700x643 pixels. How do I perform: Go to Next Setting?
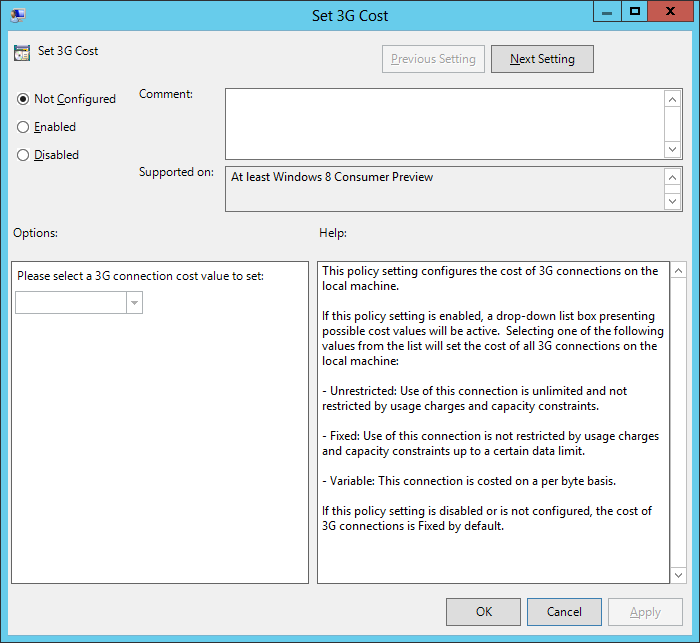click(542, 59)
